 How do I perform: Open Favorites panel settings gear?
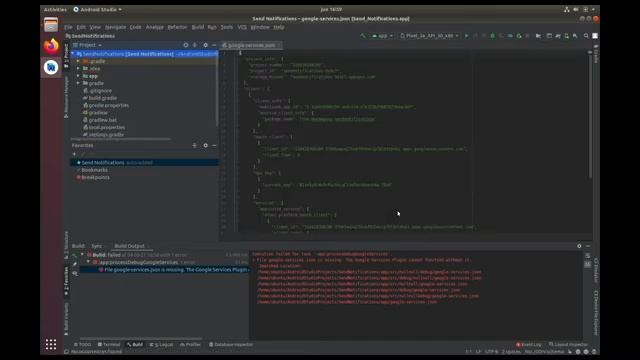205,145
